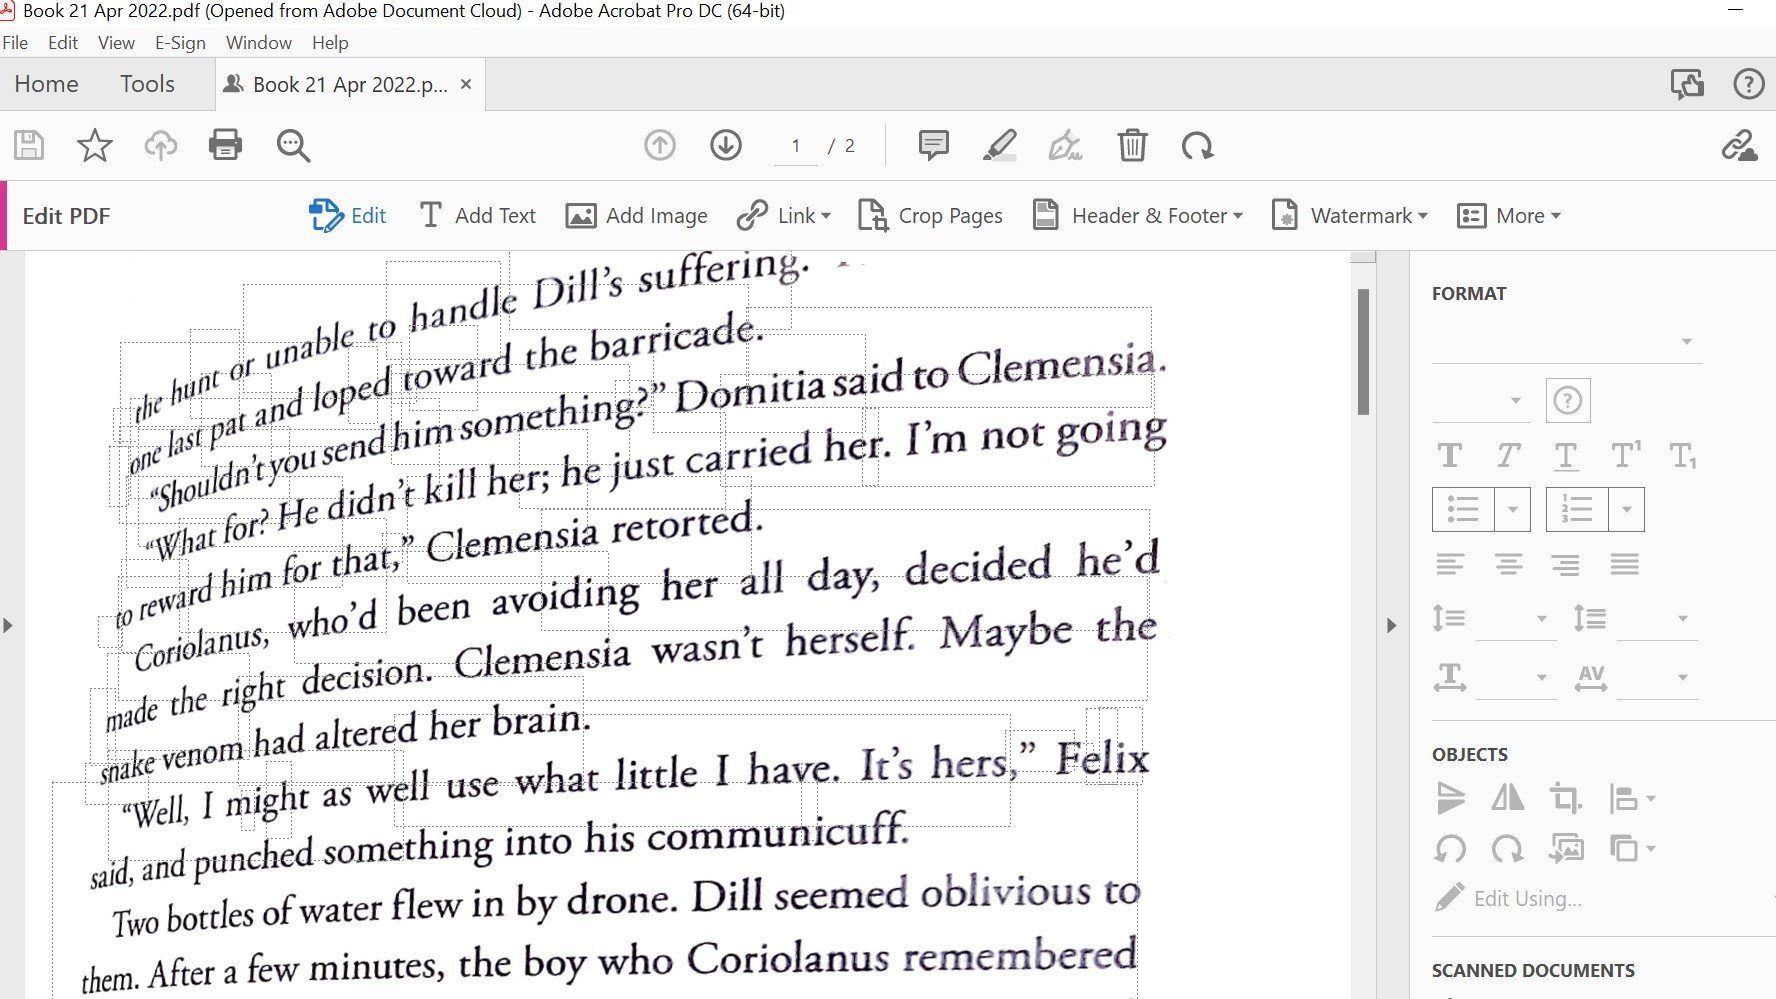1776x999 pixels.
Task: Toggle Italic text formatting
Action: [1508, 456]
